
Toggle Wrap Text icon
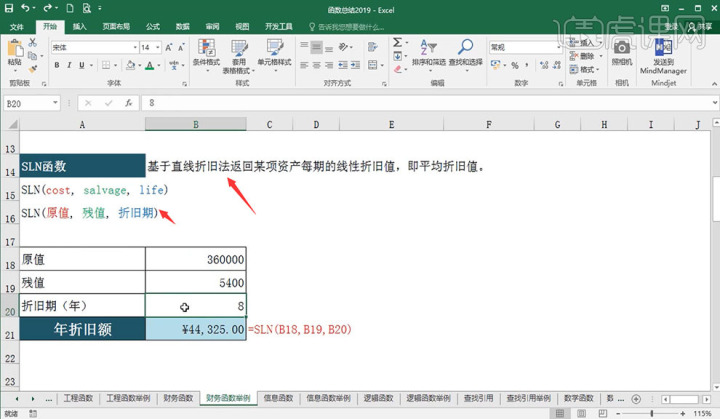[x=372, y=47]
